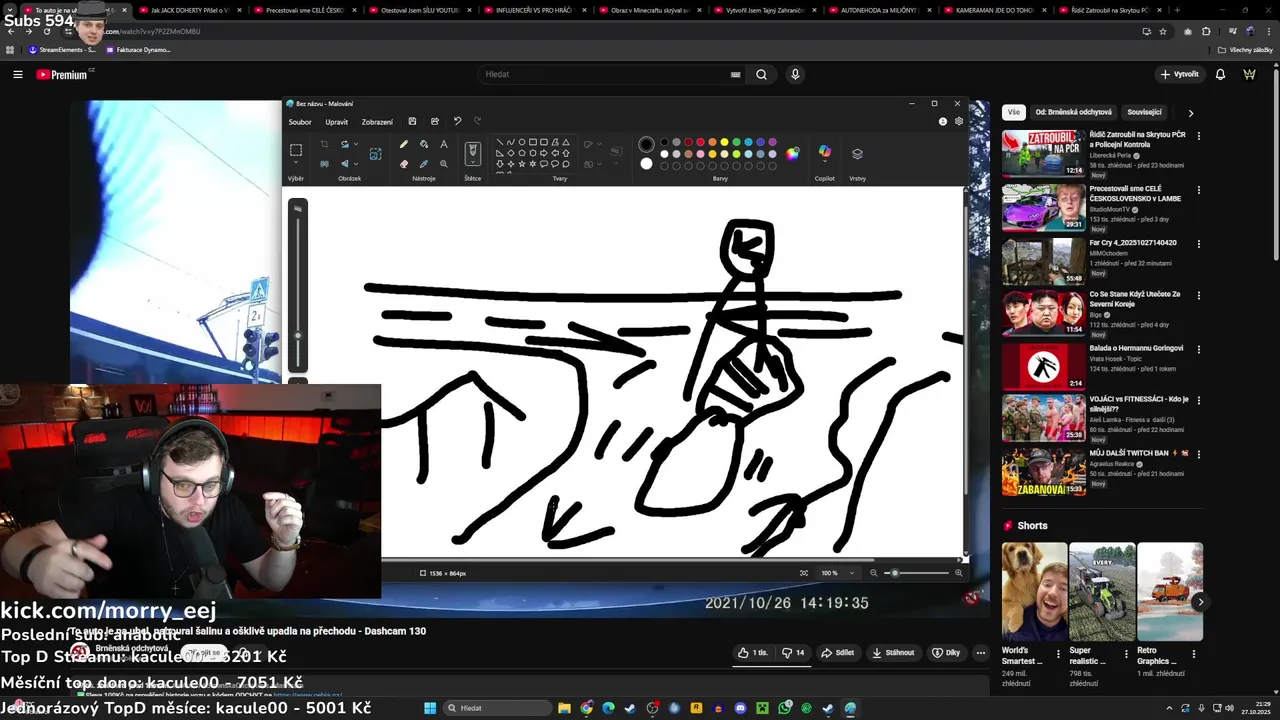Select the Text tool in Paint
The image size is (1280, 720).
click(444, 144)
